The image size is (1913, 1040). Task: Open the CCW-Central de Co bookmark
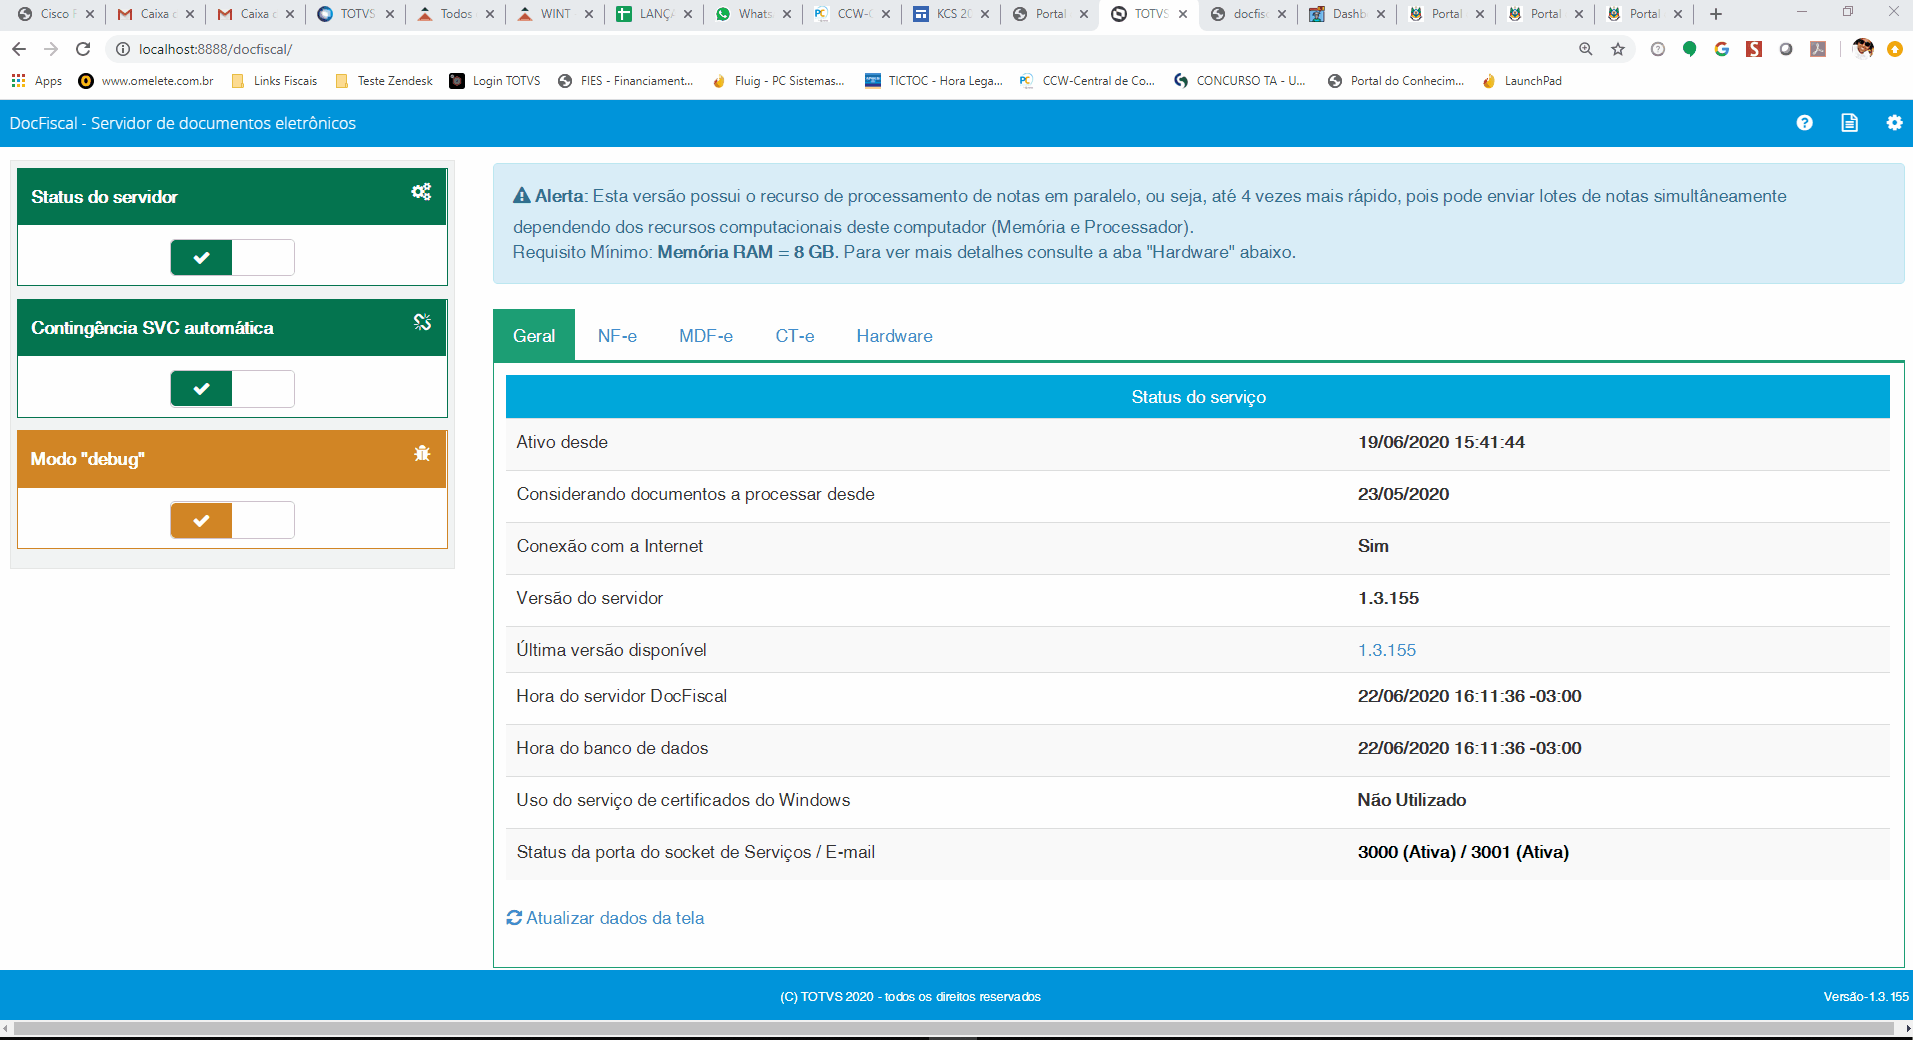[x=1087, y=81]
